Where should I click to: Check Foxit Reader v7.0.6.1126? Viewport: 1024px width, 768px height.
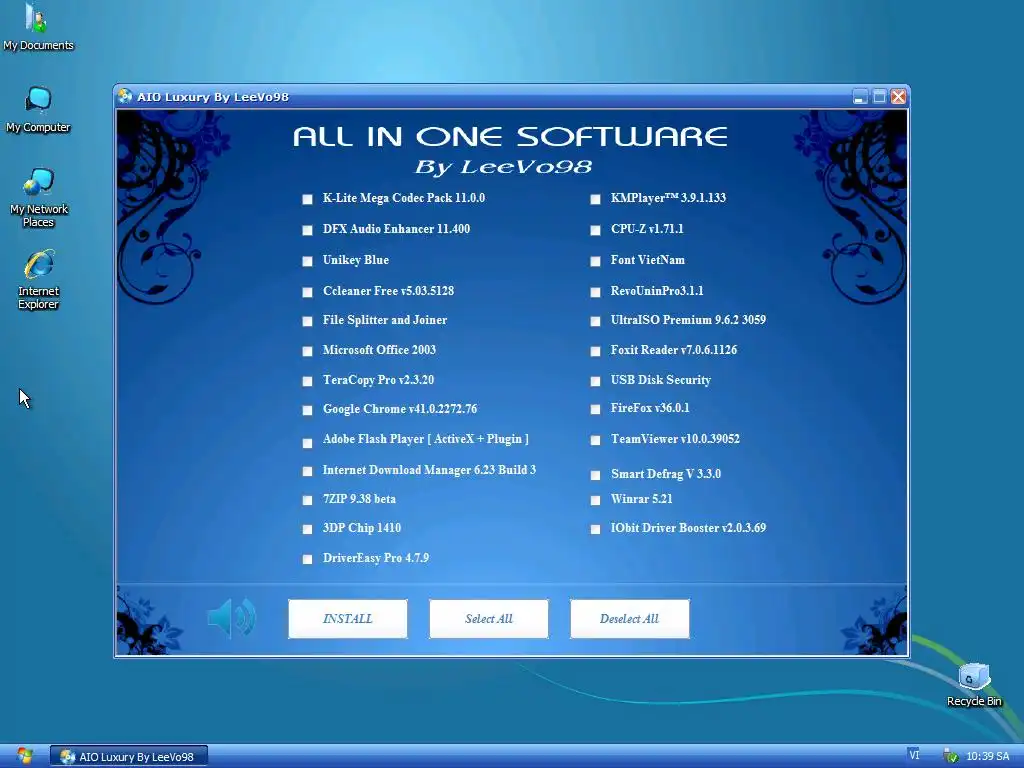coord(595,351)
